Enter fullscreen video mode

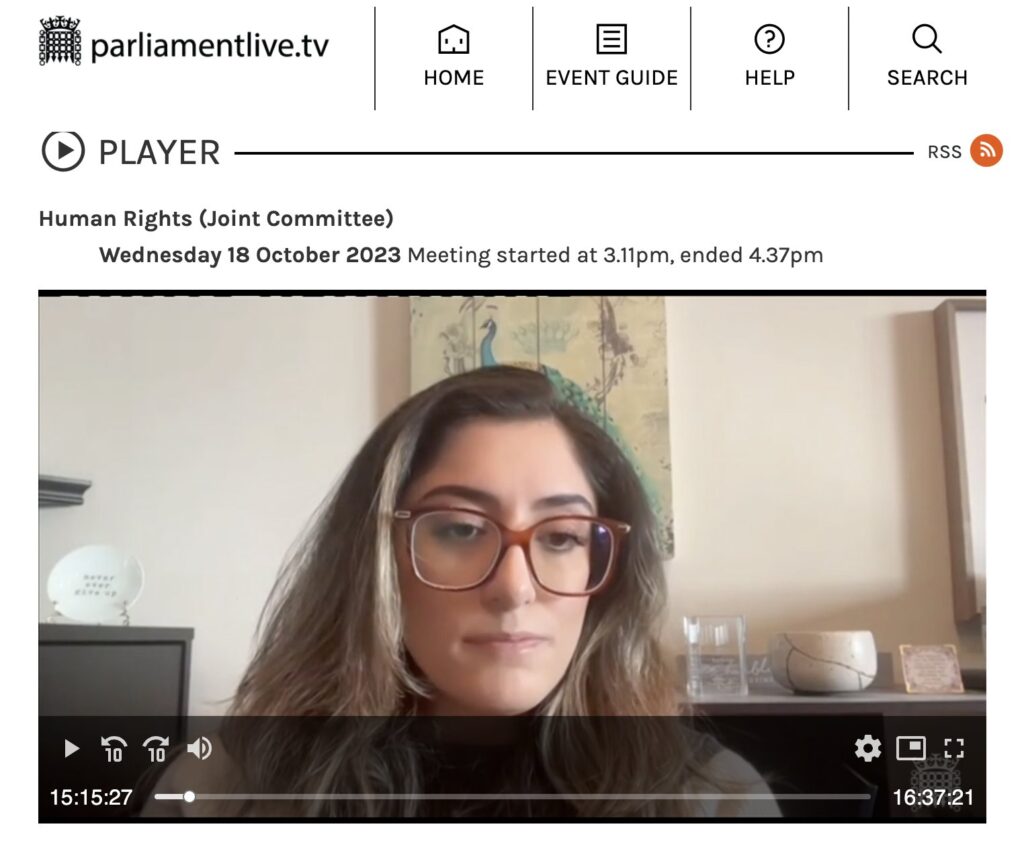tap(953, 748)
